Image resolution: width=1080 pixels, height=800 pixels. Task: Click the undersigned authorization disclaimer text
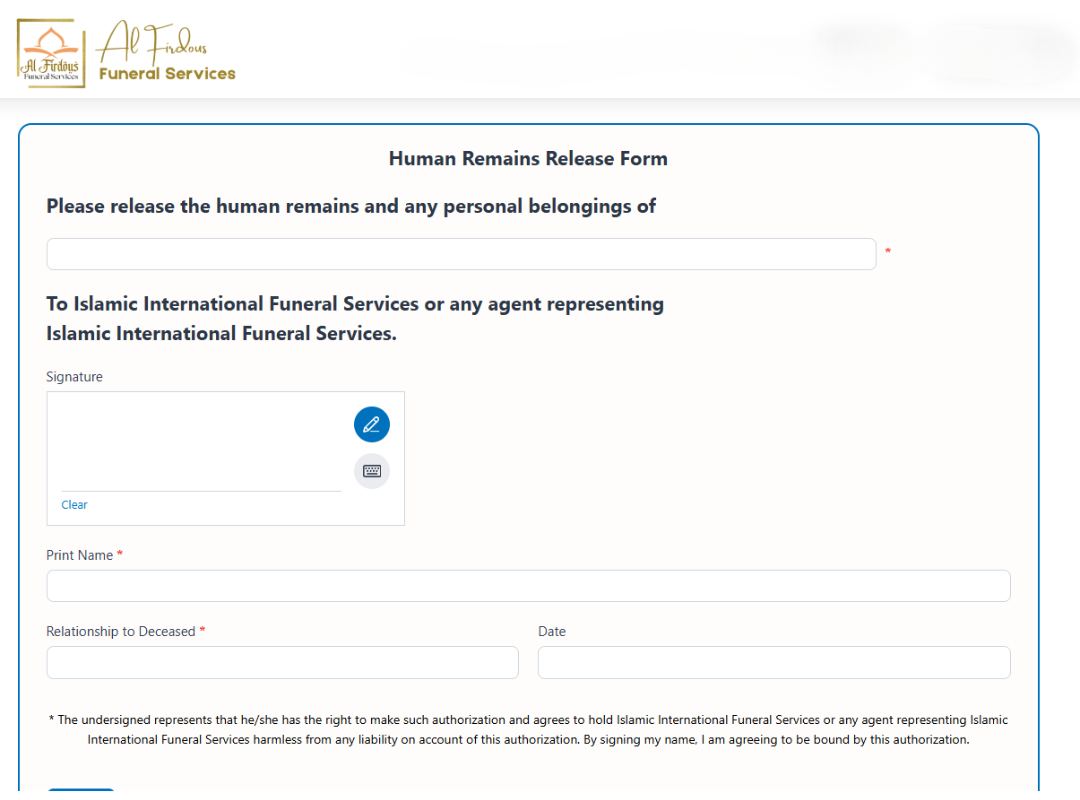(528, 730)
